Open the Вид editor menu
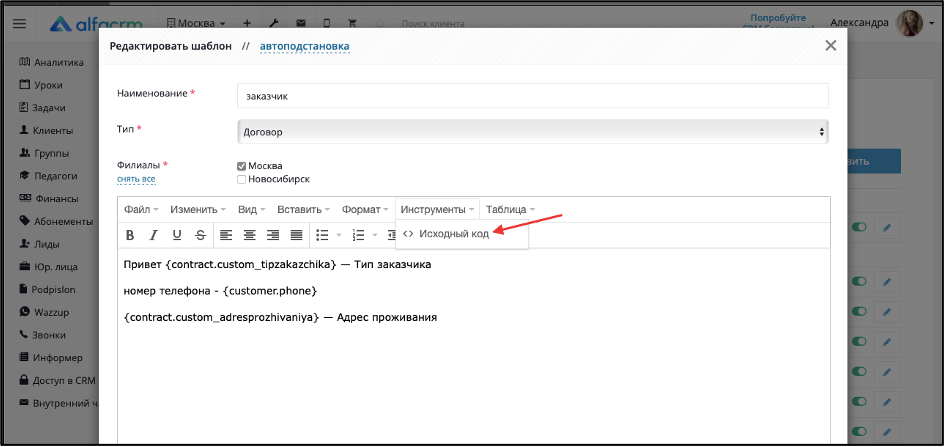945x447 pixels. click(x=251, y=210)
